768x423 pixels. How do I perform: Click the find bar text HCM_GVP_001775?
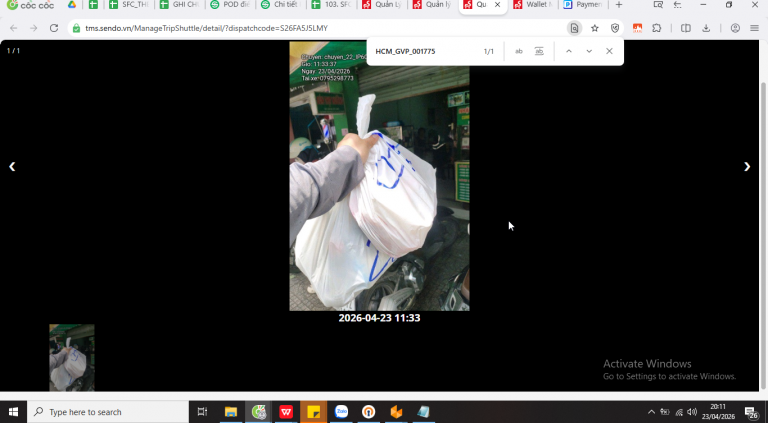pyautogui.click(x=405, y=51)
